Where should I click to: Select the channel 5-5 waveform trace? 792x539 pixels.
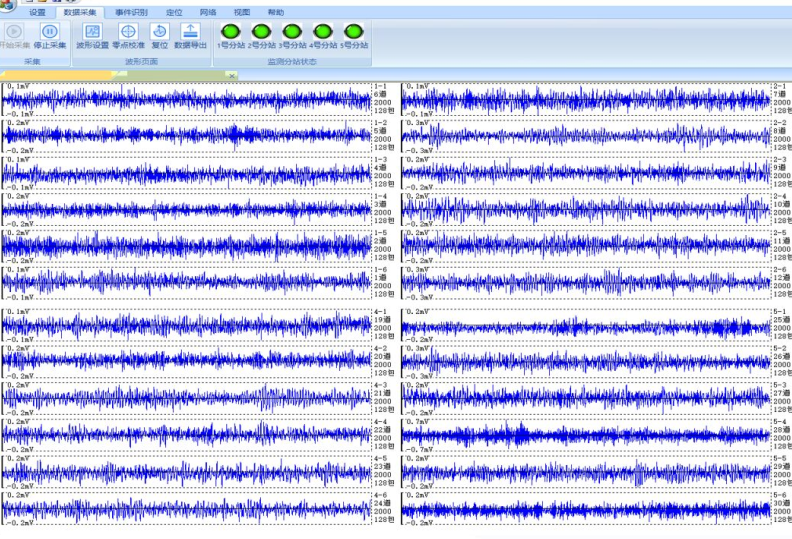pos(586,472)
